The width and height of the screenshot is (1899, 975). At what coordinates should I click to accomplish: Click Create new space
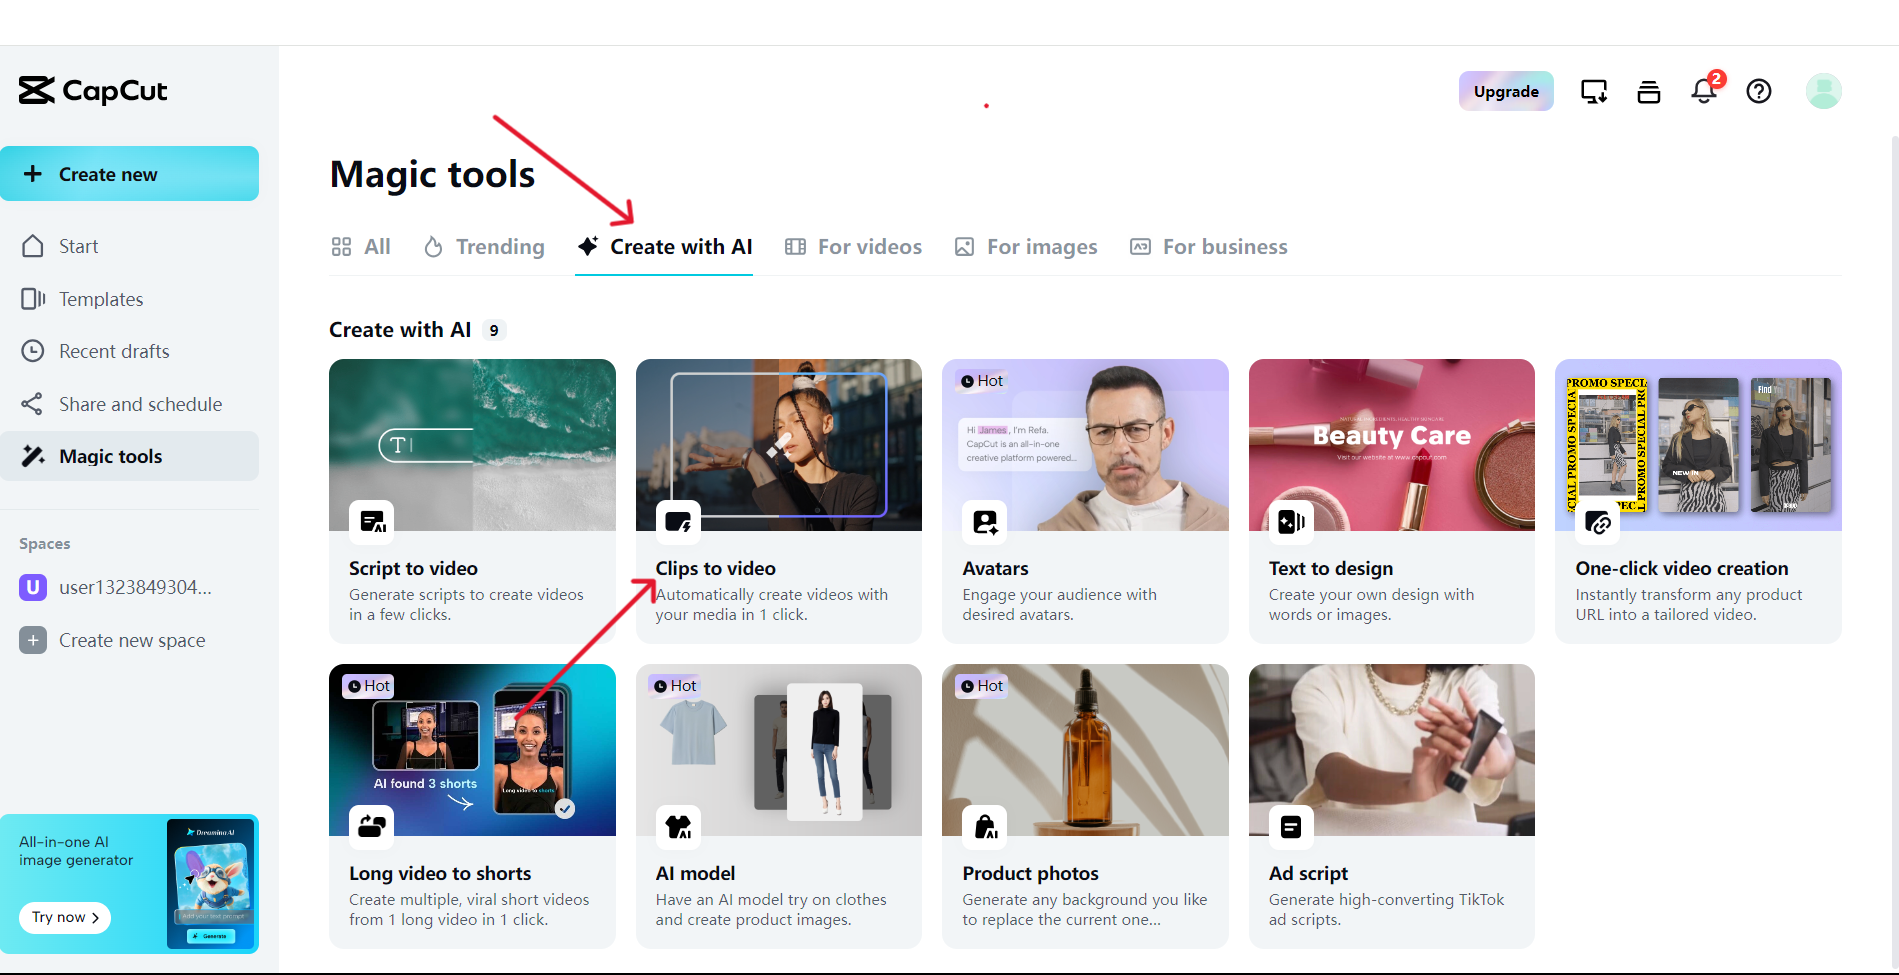pyautogui.click(x=131, y=640)
